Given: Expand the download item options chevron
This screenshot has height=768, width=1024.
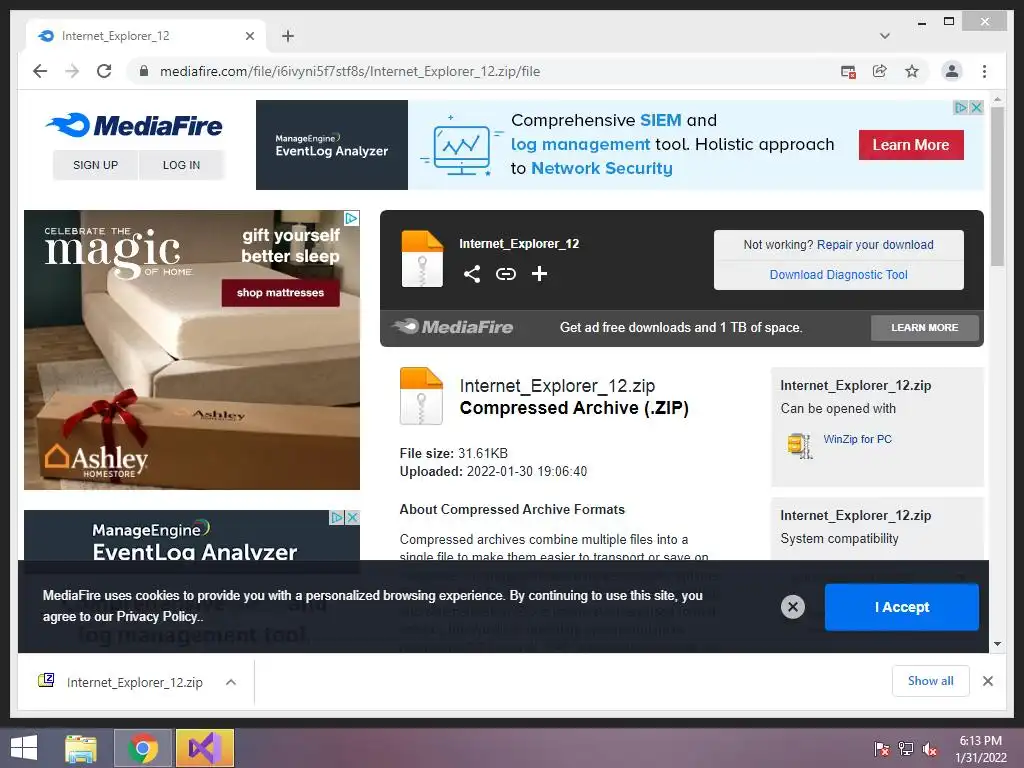Looking at the screenshot, I should pos(231,682).
